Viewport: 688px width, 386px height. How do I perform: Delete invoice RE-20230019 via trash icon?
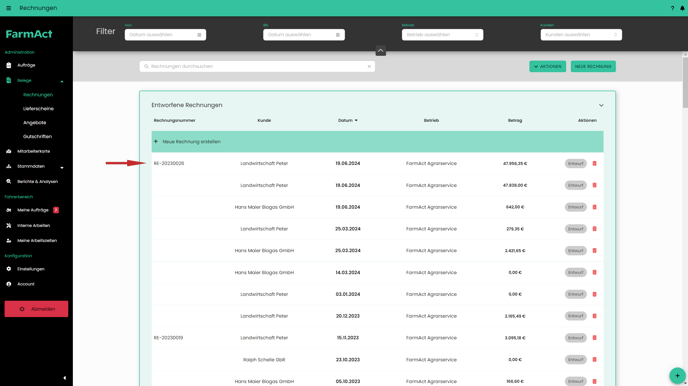(595, 338)
